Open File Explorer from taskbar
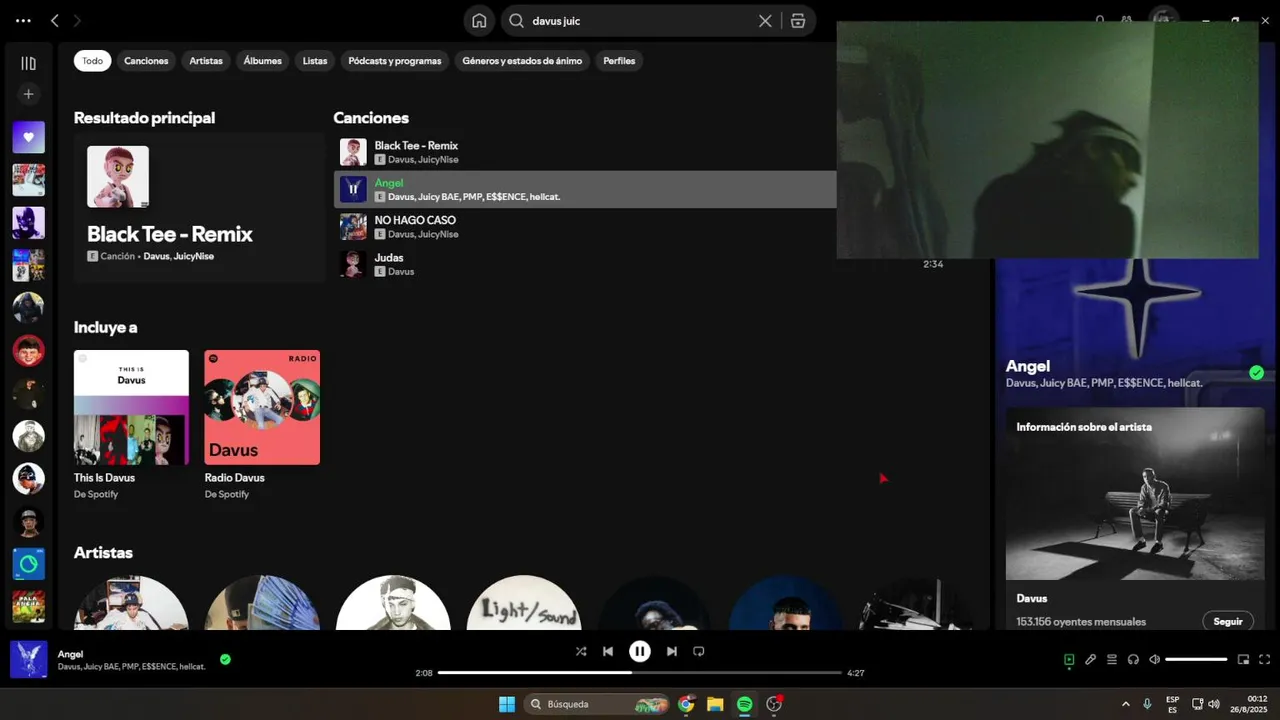Screen dimensions: 1280x720 715,704
